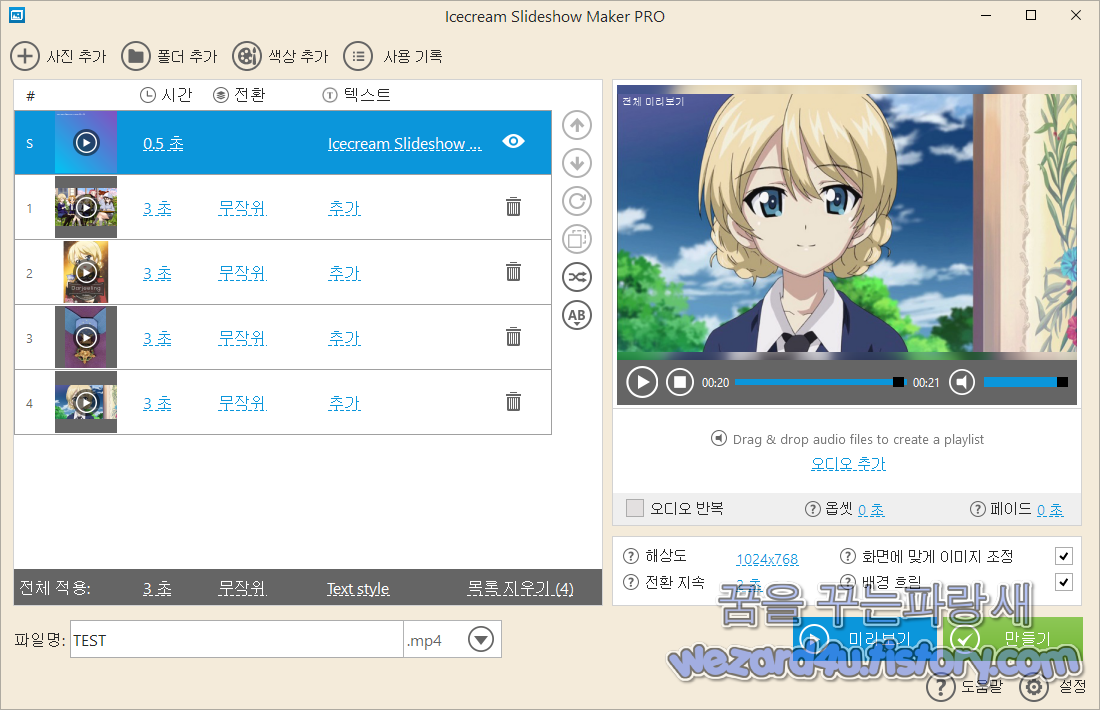Change slide 1 transition setting
1100x710 pixels.
(242, 208)
